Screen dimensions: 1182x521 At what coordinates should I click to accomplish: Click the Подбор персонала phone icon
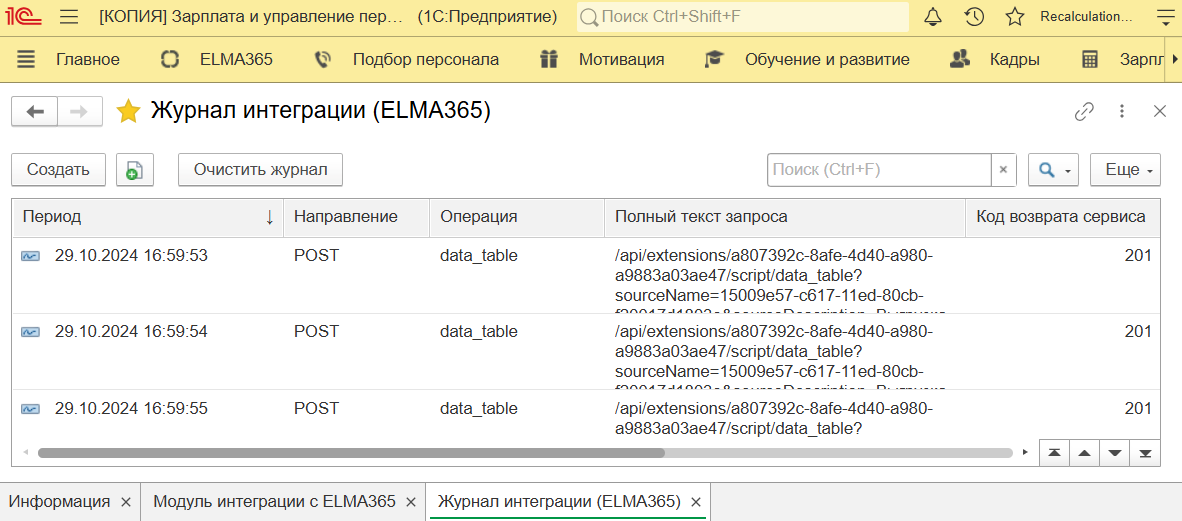323,60
